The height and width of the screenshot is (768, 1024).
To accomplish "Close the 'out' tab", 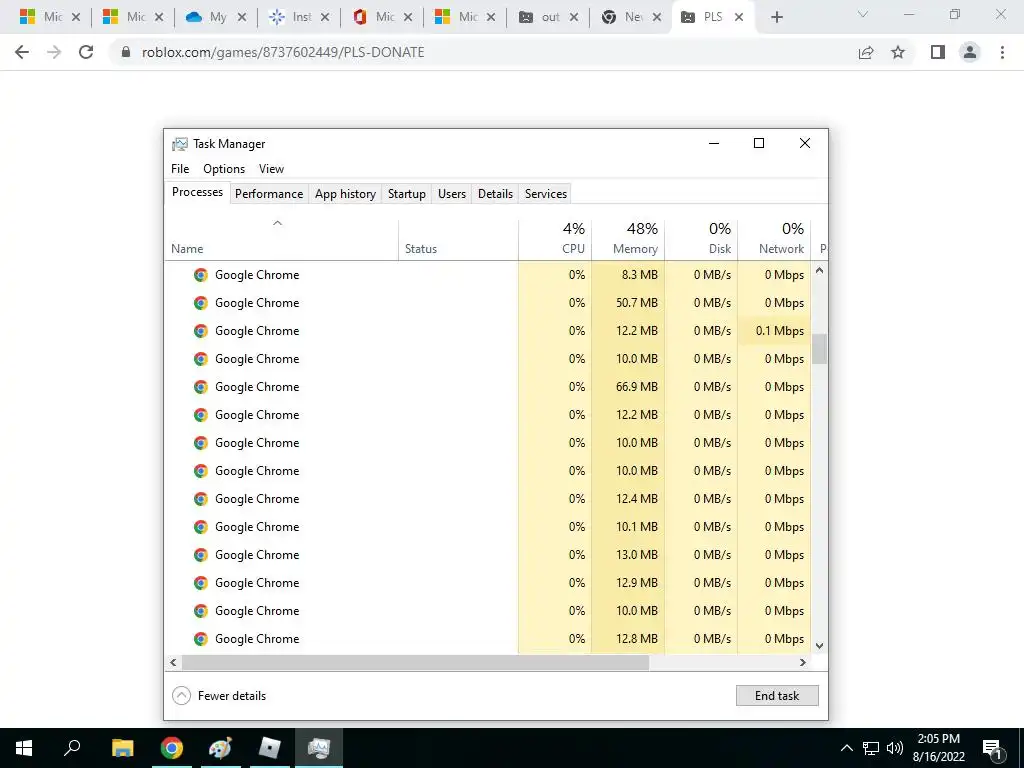I will 574,18.
